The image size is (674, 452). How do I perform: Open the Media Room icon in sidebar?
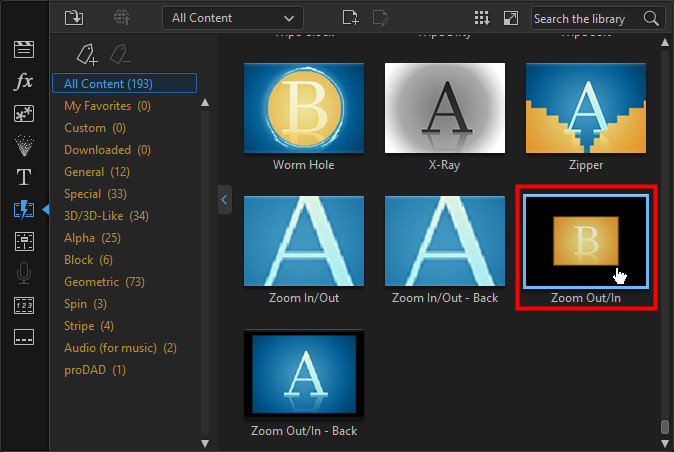click(x=24, y=49)
